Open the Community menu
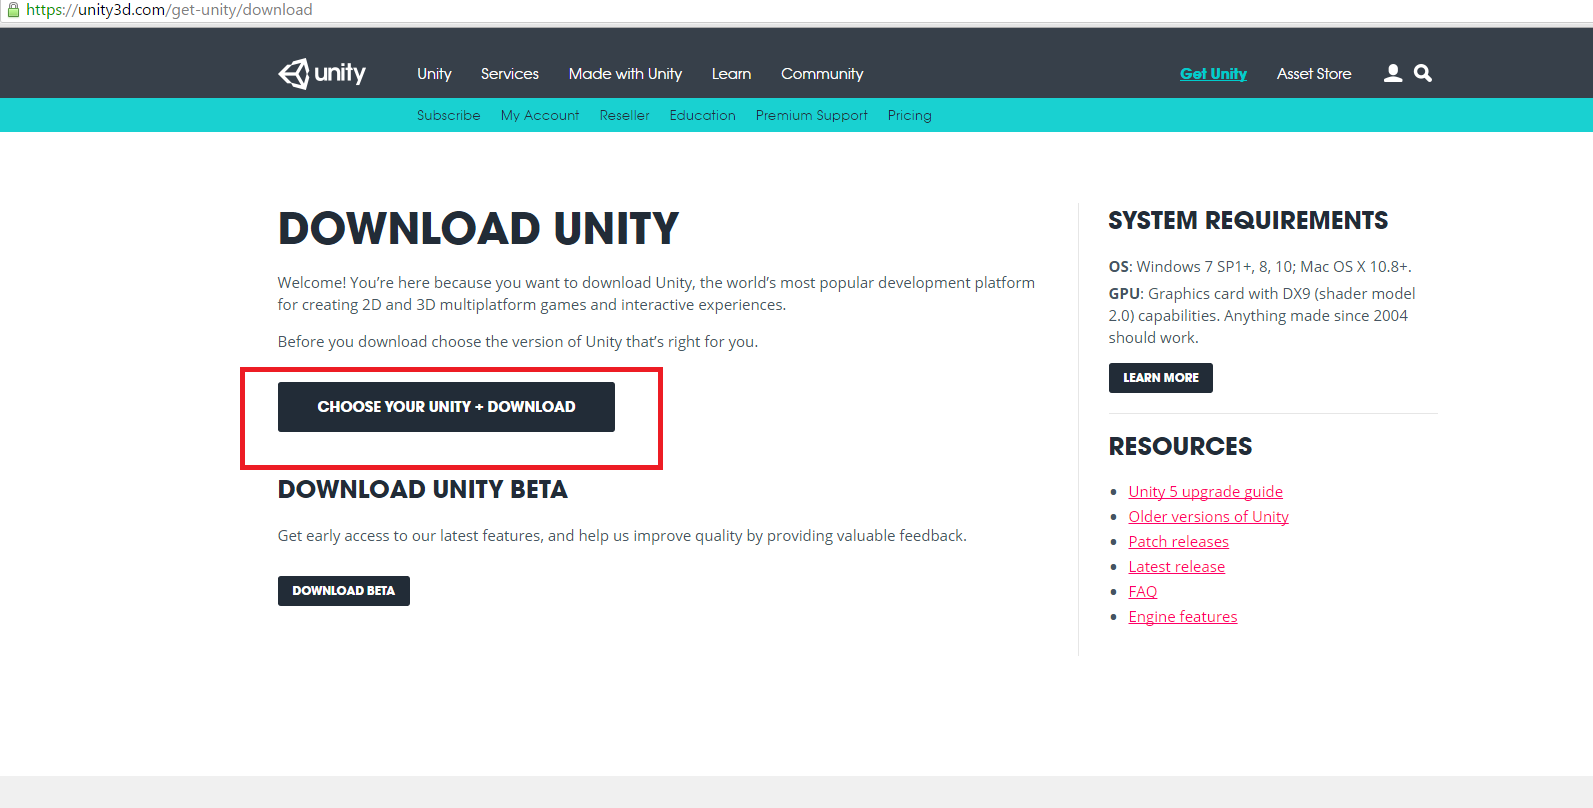This screenshot has height=808, width=1593. pyautogui.click(x=822, y=74)
